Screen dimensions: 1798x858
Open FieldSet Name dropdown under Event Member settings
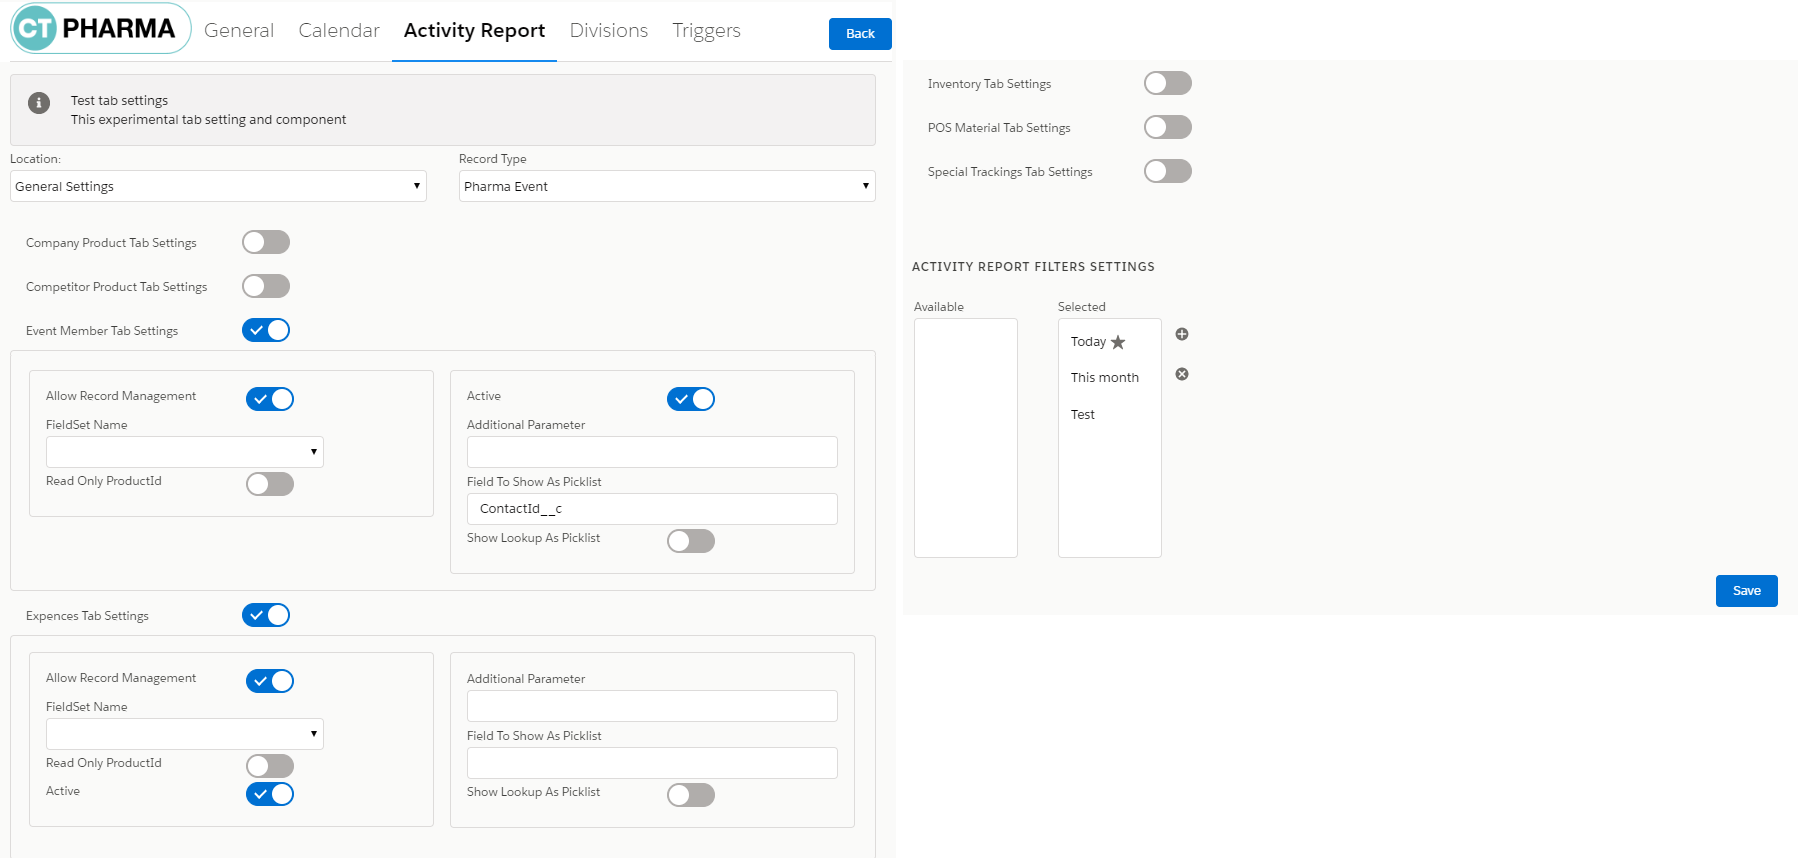[184, 452]
